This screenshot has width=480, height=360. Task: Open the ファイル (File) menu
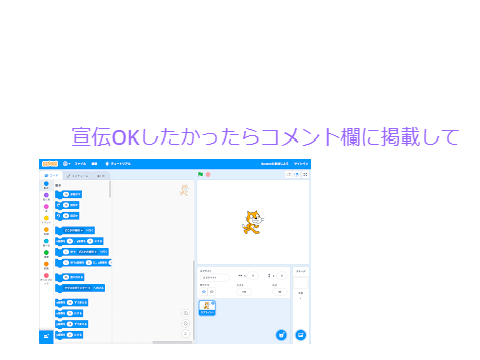click(x=80, y=164)
